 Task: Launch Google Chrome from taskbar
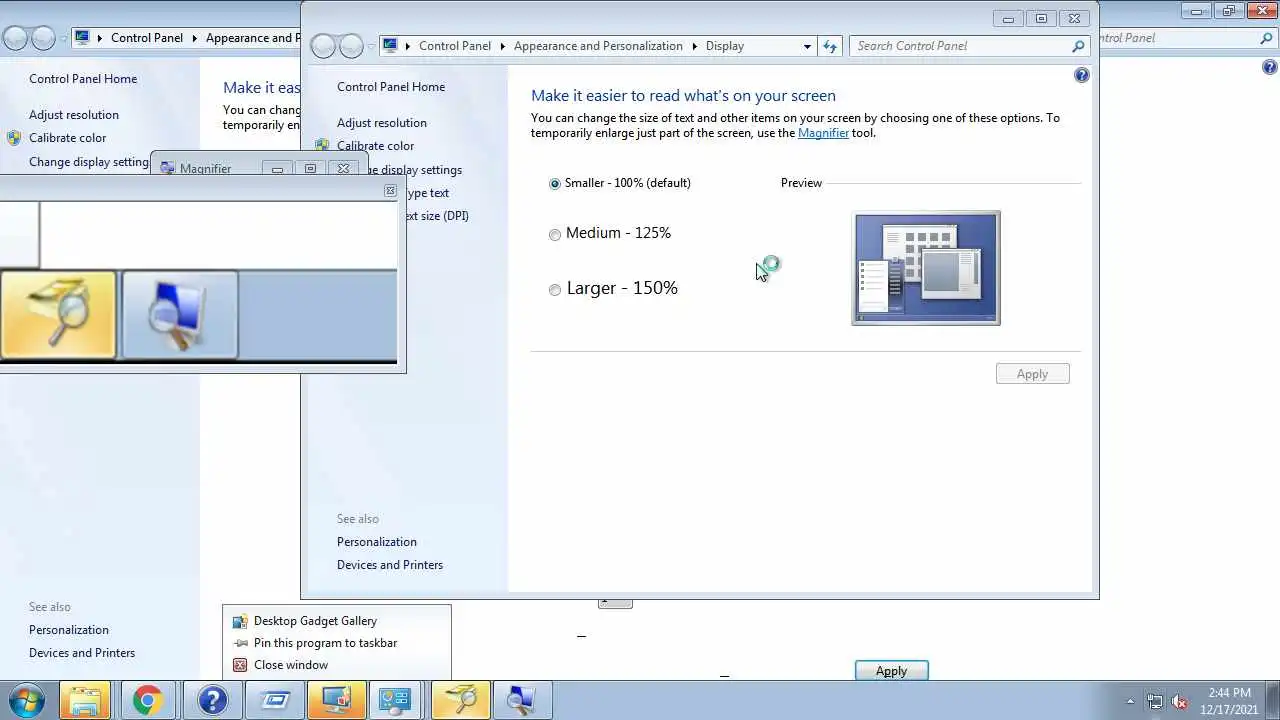(147, 700)
